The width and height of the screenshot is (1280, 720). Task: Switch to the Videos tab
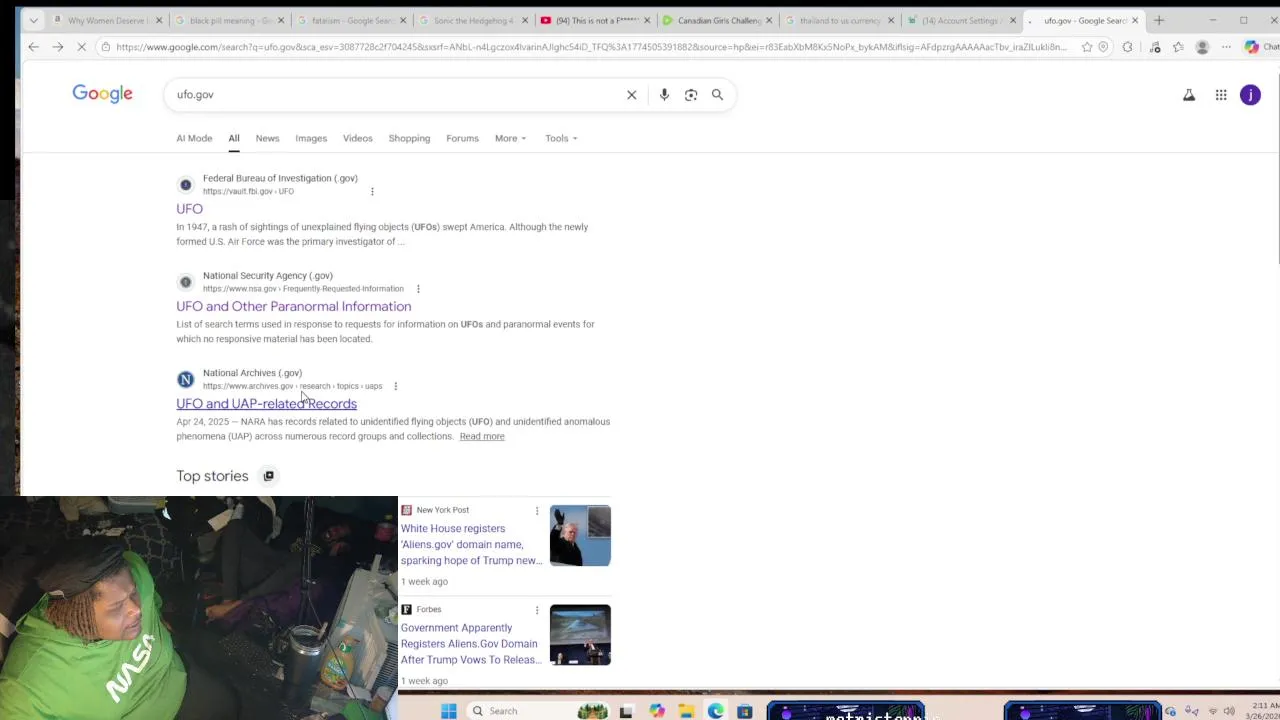pyautogui.click(x=357, y=139)
